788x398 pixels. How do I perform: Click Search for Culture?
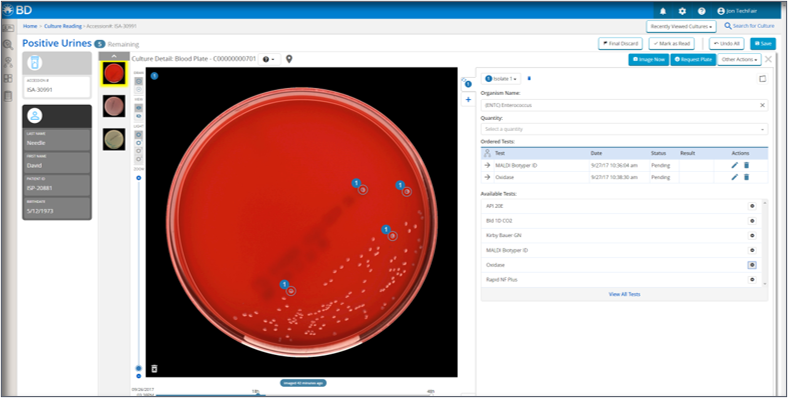click(x=749, y=26)
